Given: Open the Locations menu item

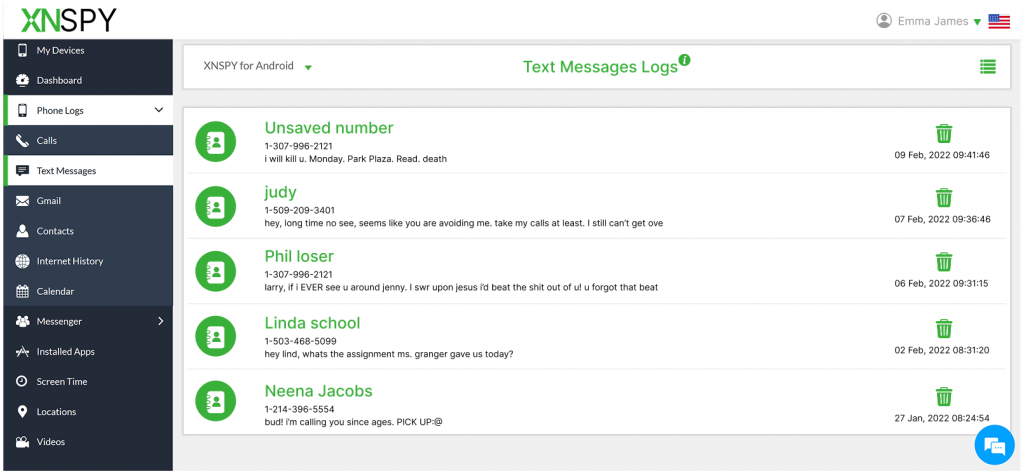Looking at the screenshot, I should click(x=56, y=412).
